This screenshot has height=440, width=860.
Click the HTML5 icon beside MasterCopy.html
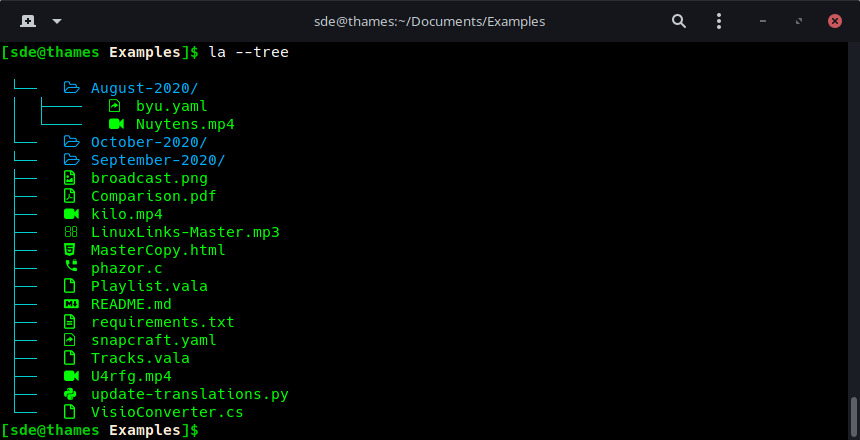click(x=70, y=250)
